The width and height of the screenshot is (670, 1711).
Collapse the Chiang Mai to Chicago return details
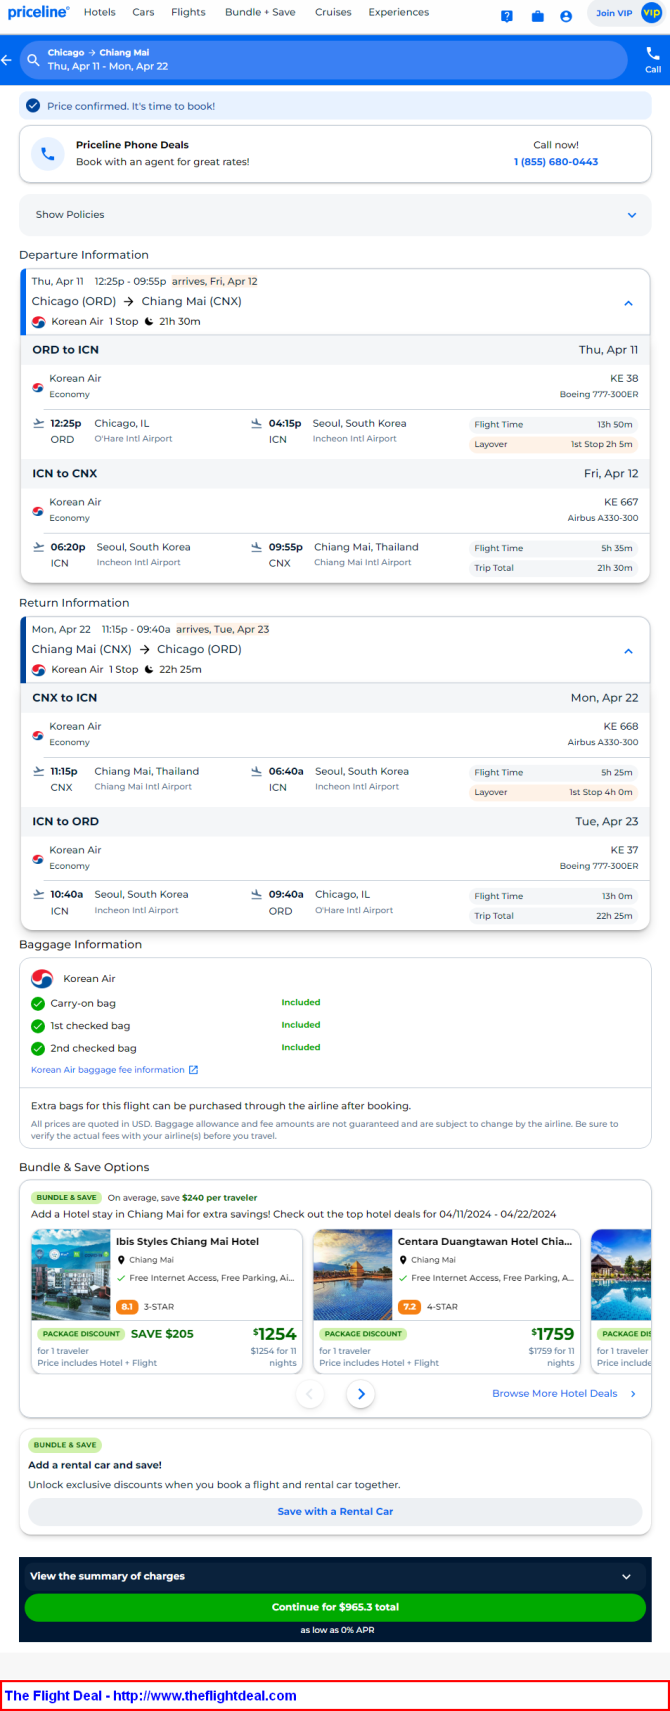coord(628,651)
